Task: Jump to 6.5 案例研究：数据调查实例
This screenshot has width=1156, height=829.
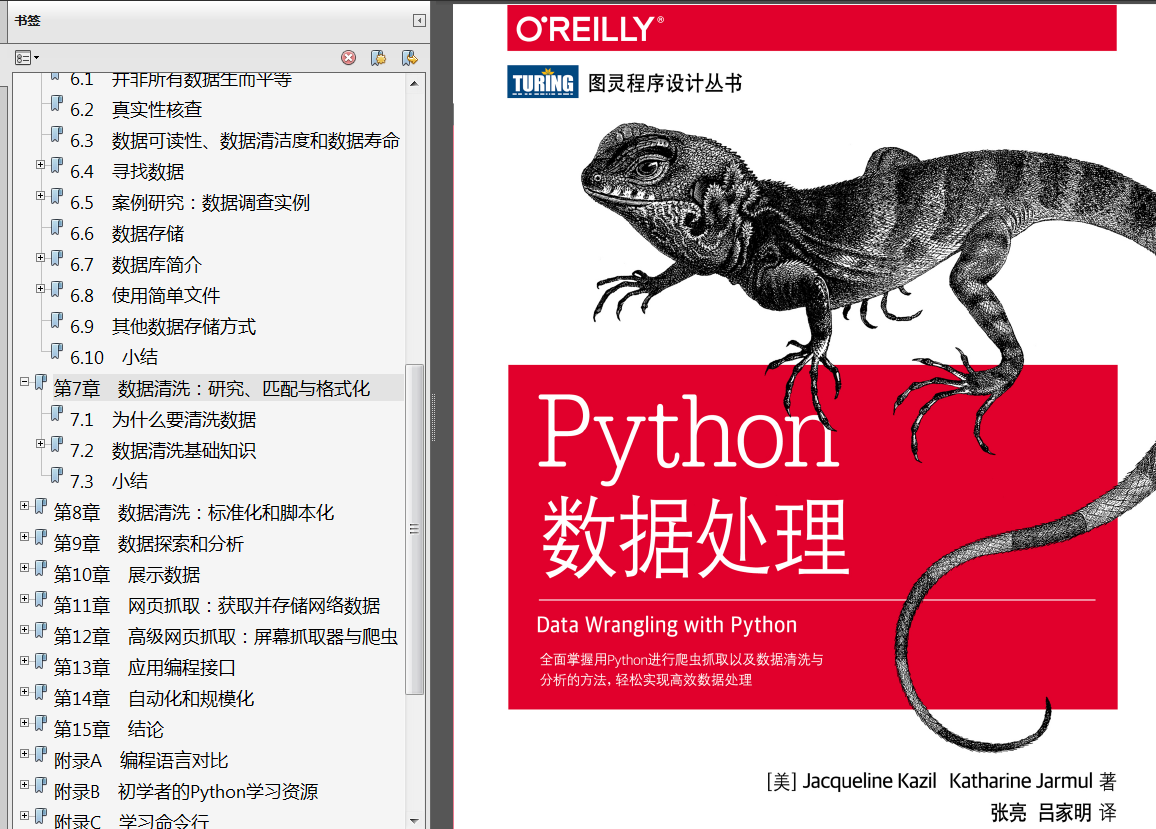Action: (x=189, y=203)
